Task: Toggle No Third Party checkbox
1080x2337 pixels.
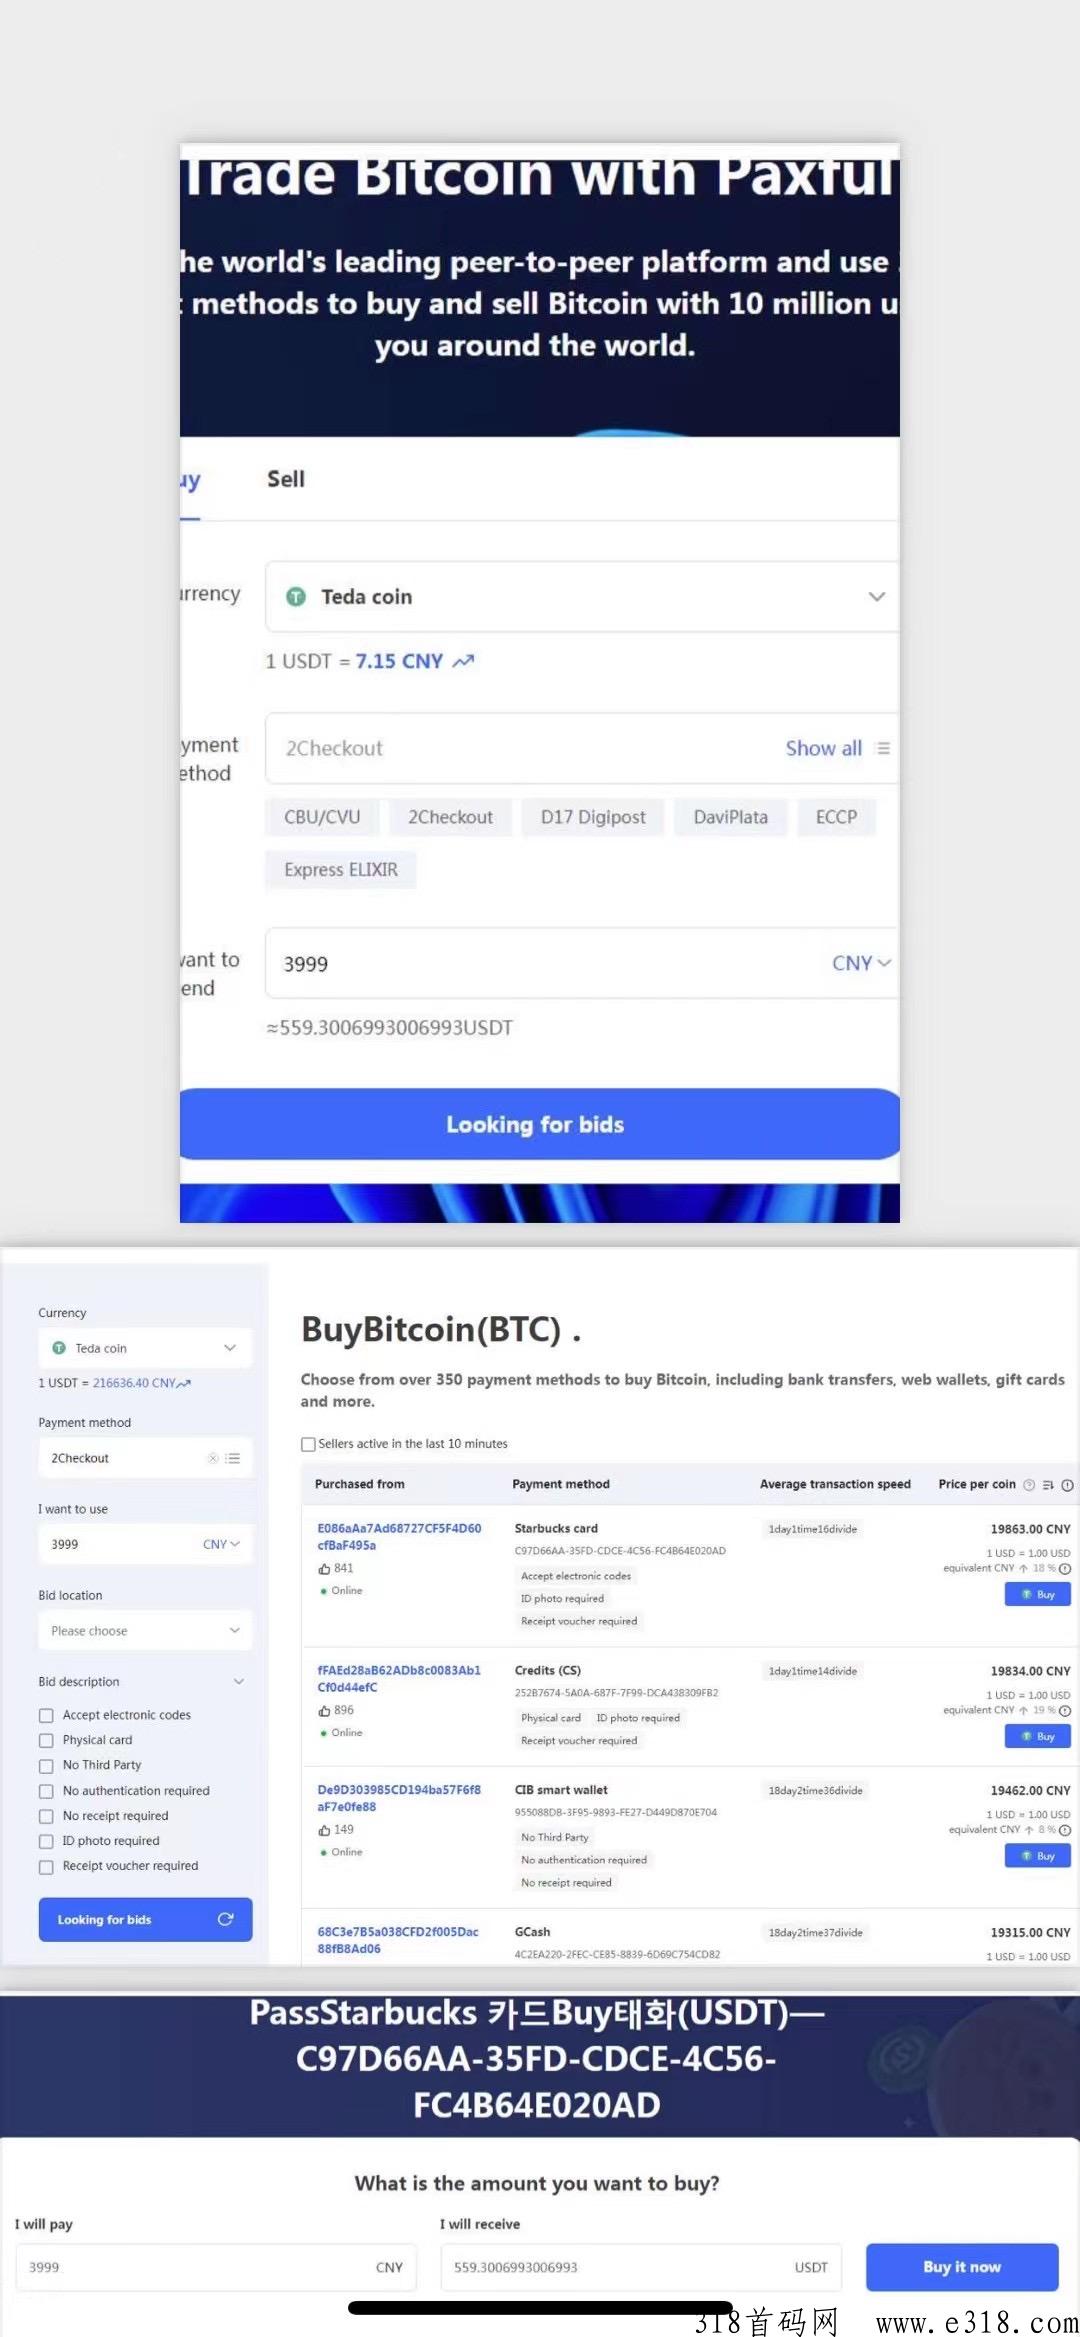Action: (46, 1766)
